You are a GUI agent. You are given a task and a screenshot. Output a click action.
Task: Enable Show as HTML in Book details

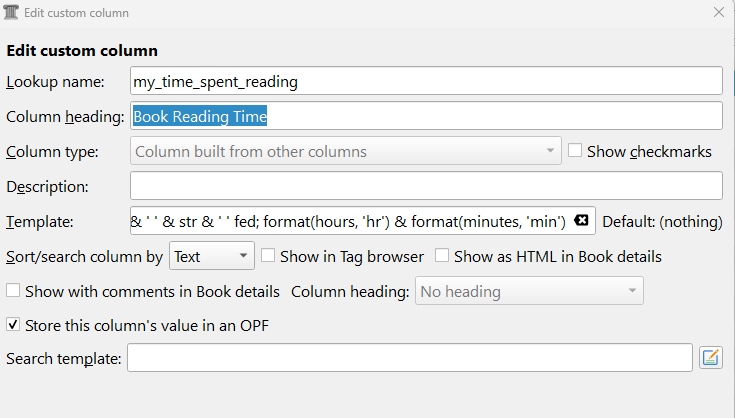point(442,256)
